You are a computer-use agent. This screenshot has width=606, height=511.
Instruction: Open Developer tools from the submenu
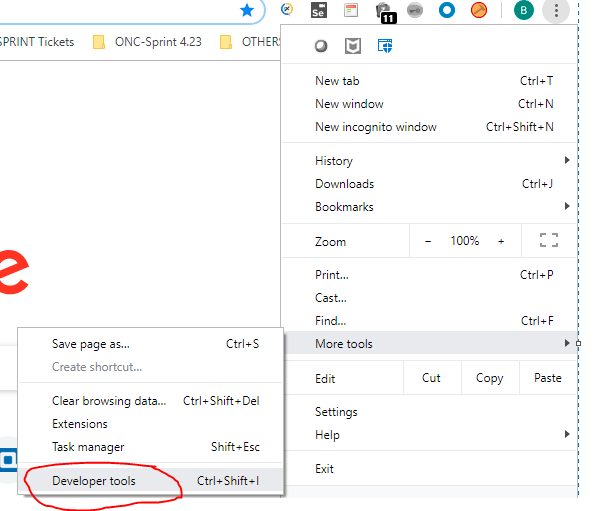point(151,480)
